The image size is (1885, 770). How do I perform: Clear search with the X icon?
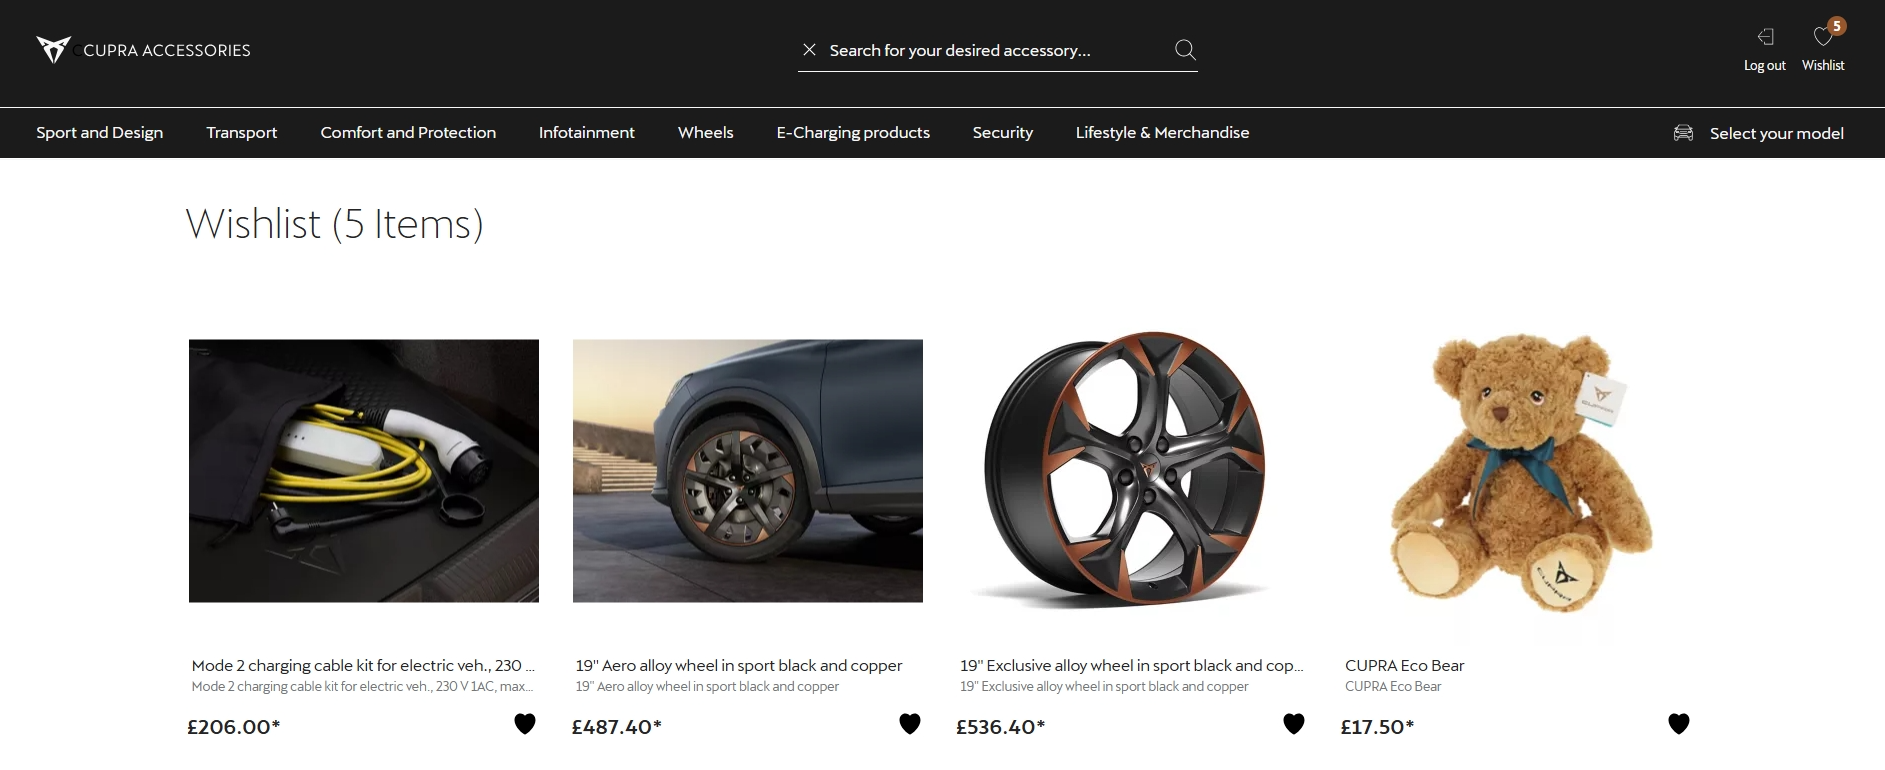click(809, 50)
